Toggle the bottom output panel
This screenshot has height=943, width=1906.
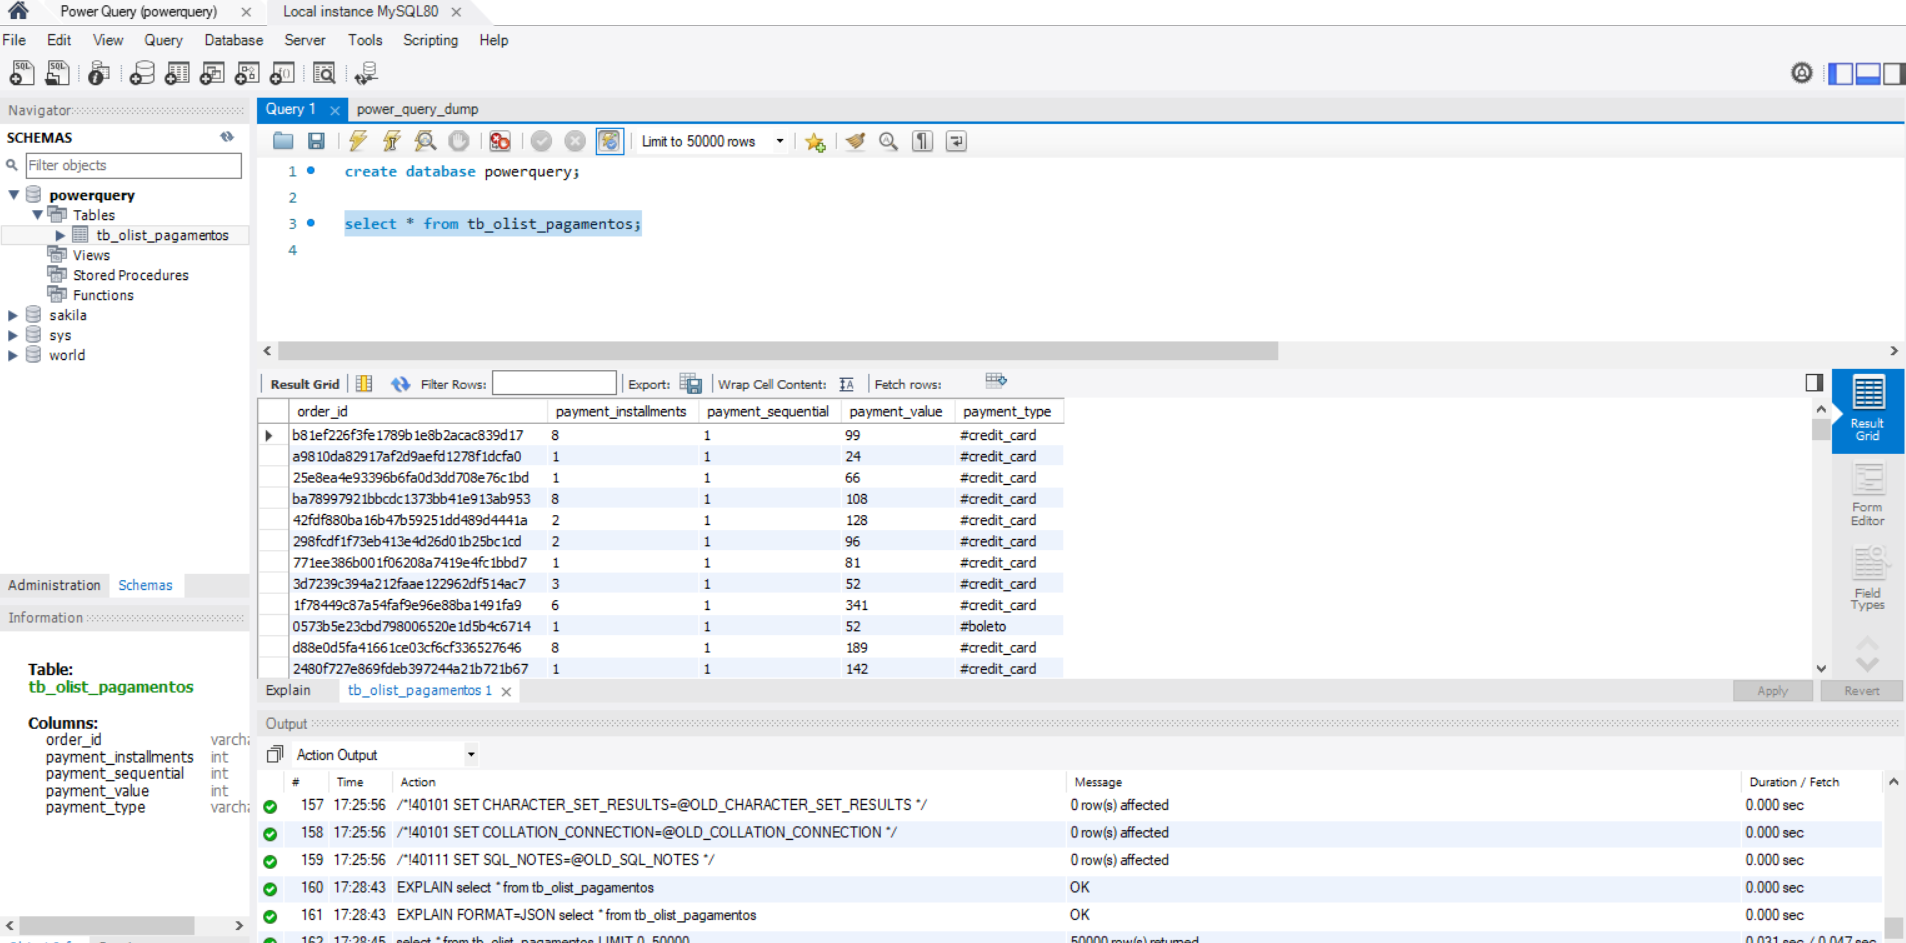pyautogui.click(x=1867, y=73)
